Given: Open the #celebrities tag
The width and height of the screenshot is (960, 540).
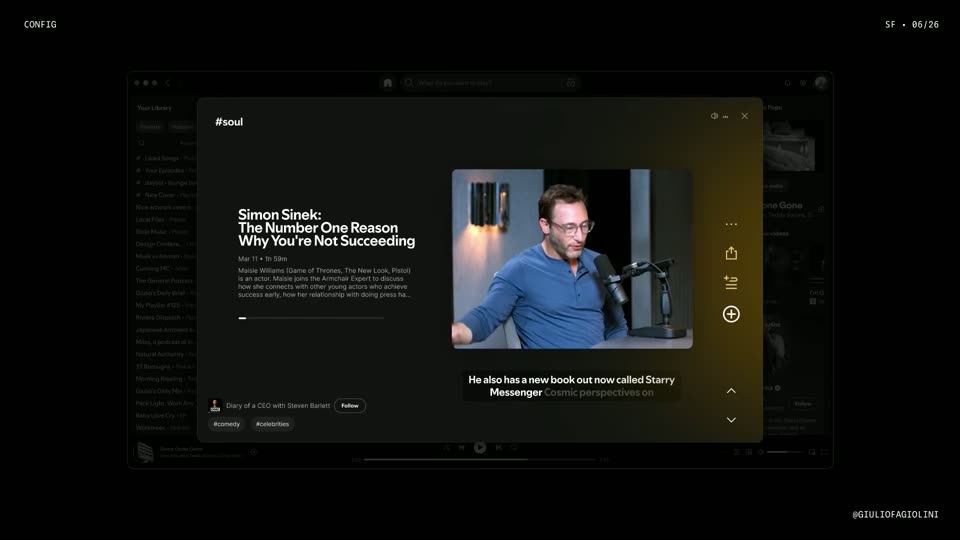Looking at the screenshot, I should coord(272,424).
